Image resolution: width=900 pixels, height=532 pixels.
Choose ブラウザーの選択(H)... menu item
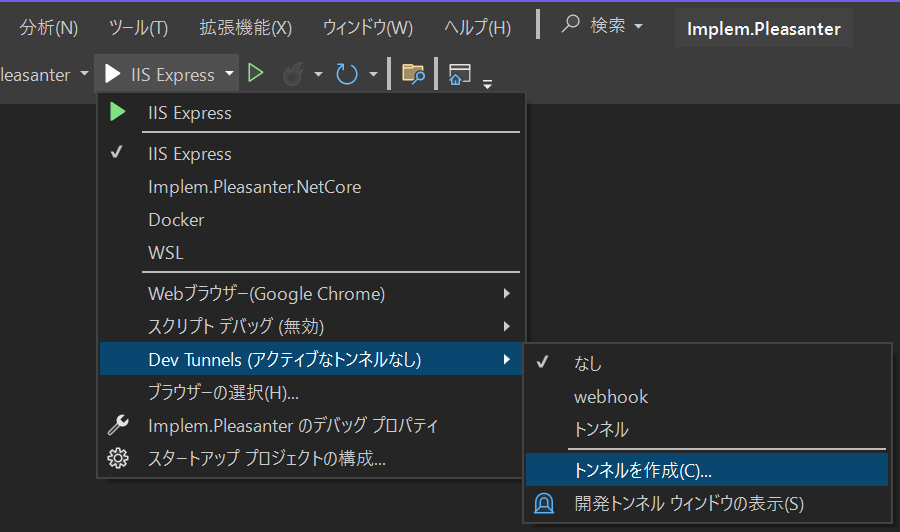pyautogui.click(x=311, y=393)
